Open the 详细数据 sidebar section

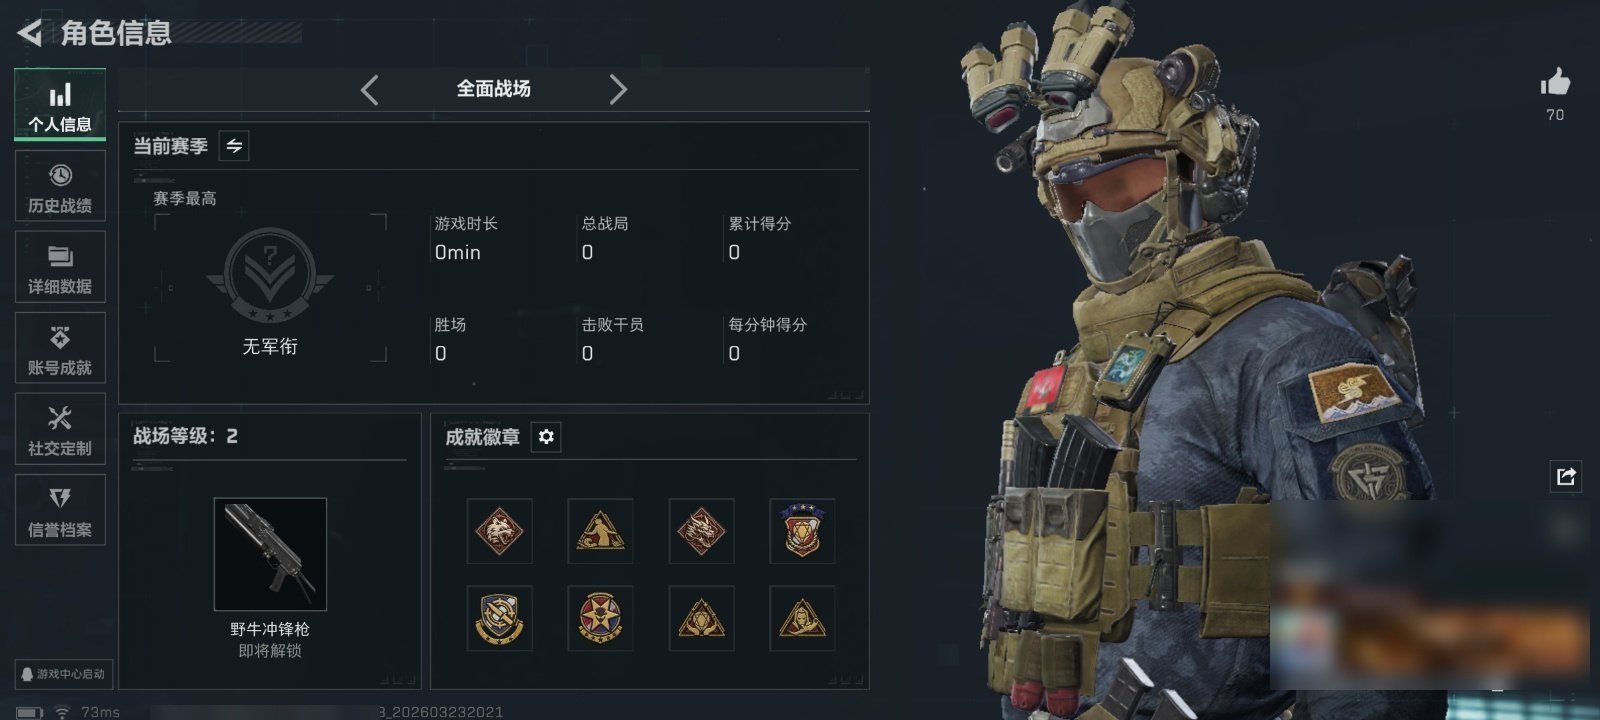tap(60, 268)
